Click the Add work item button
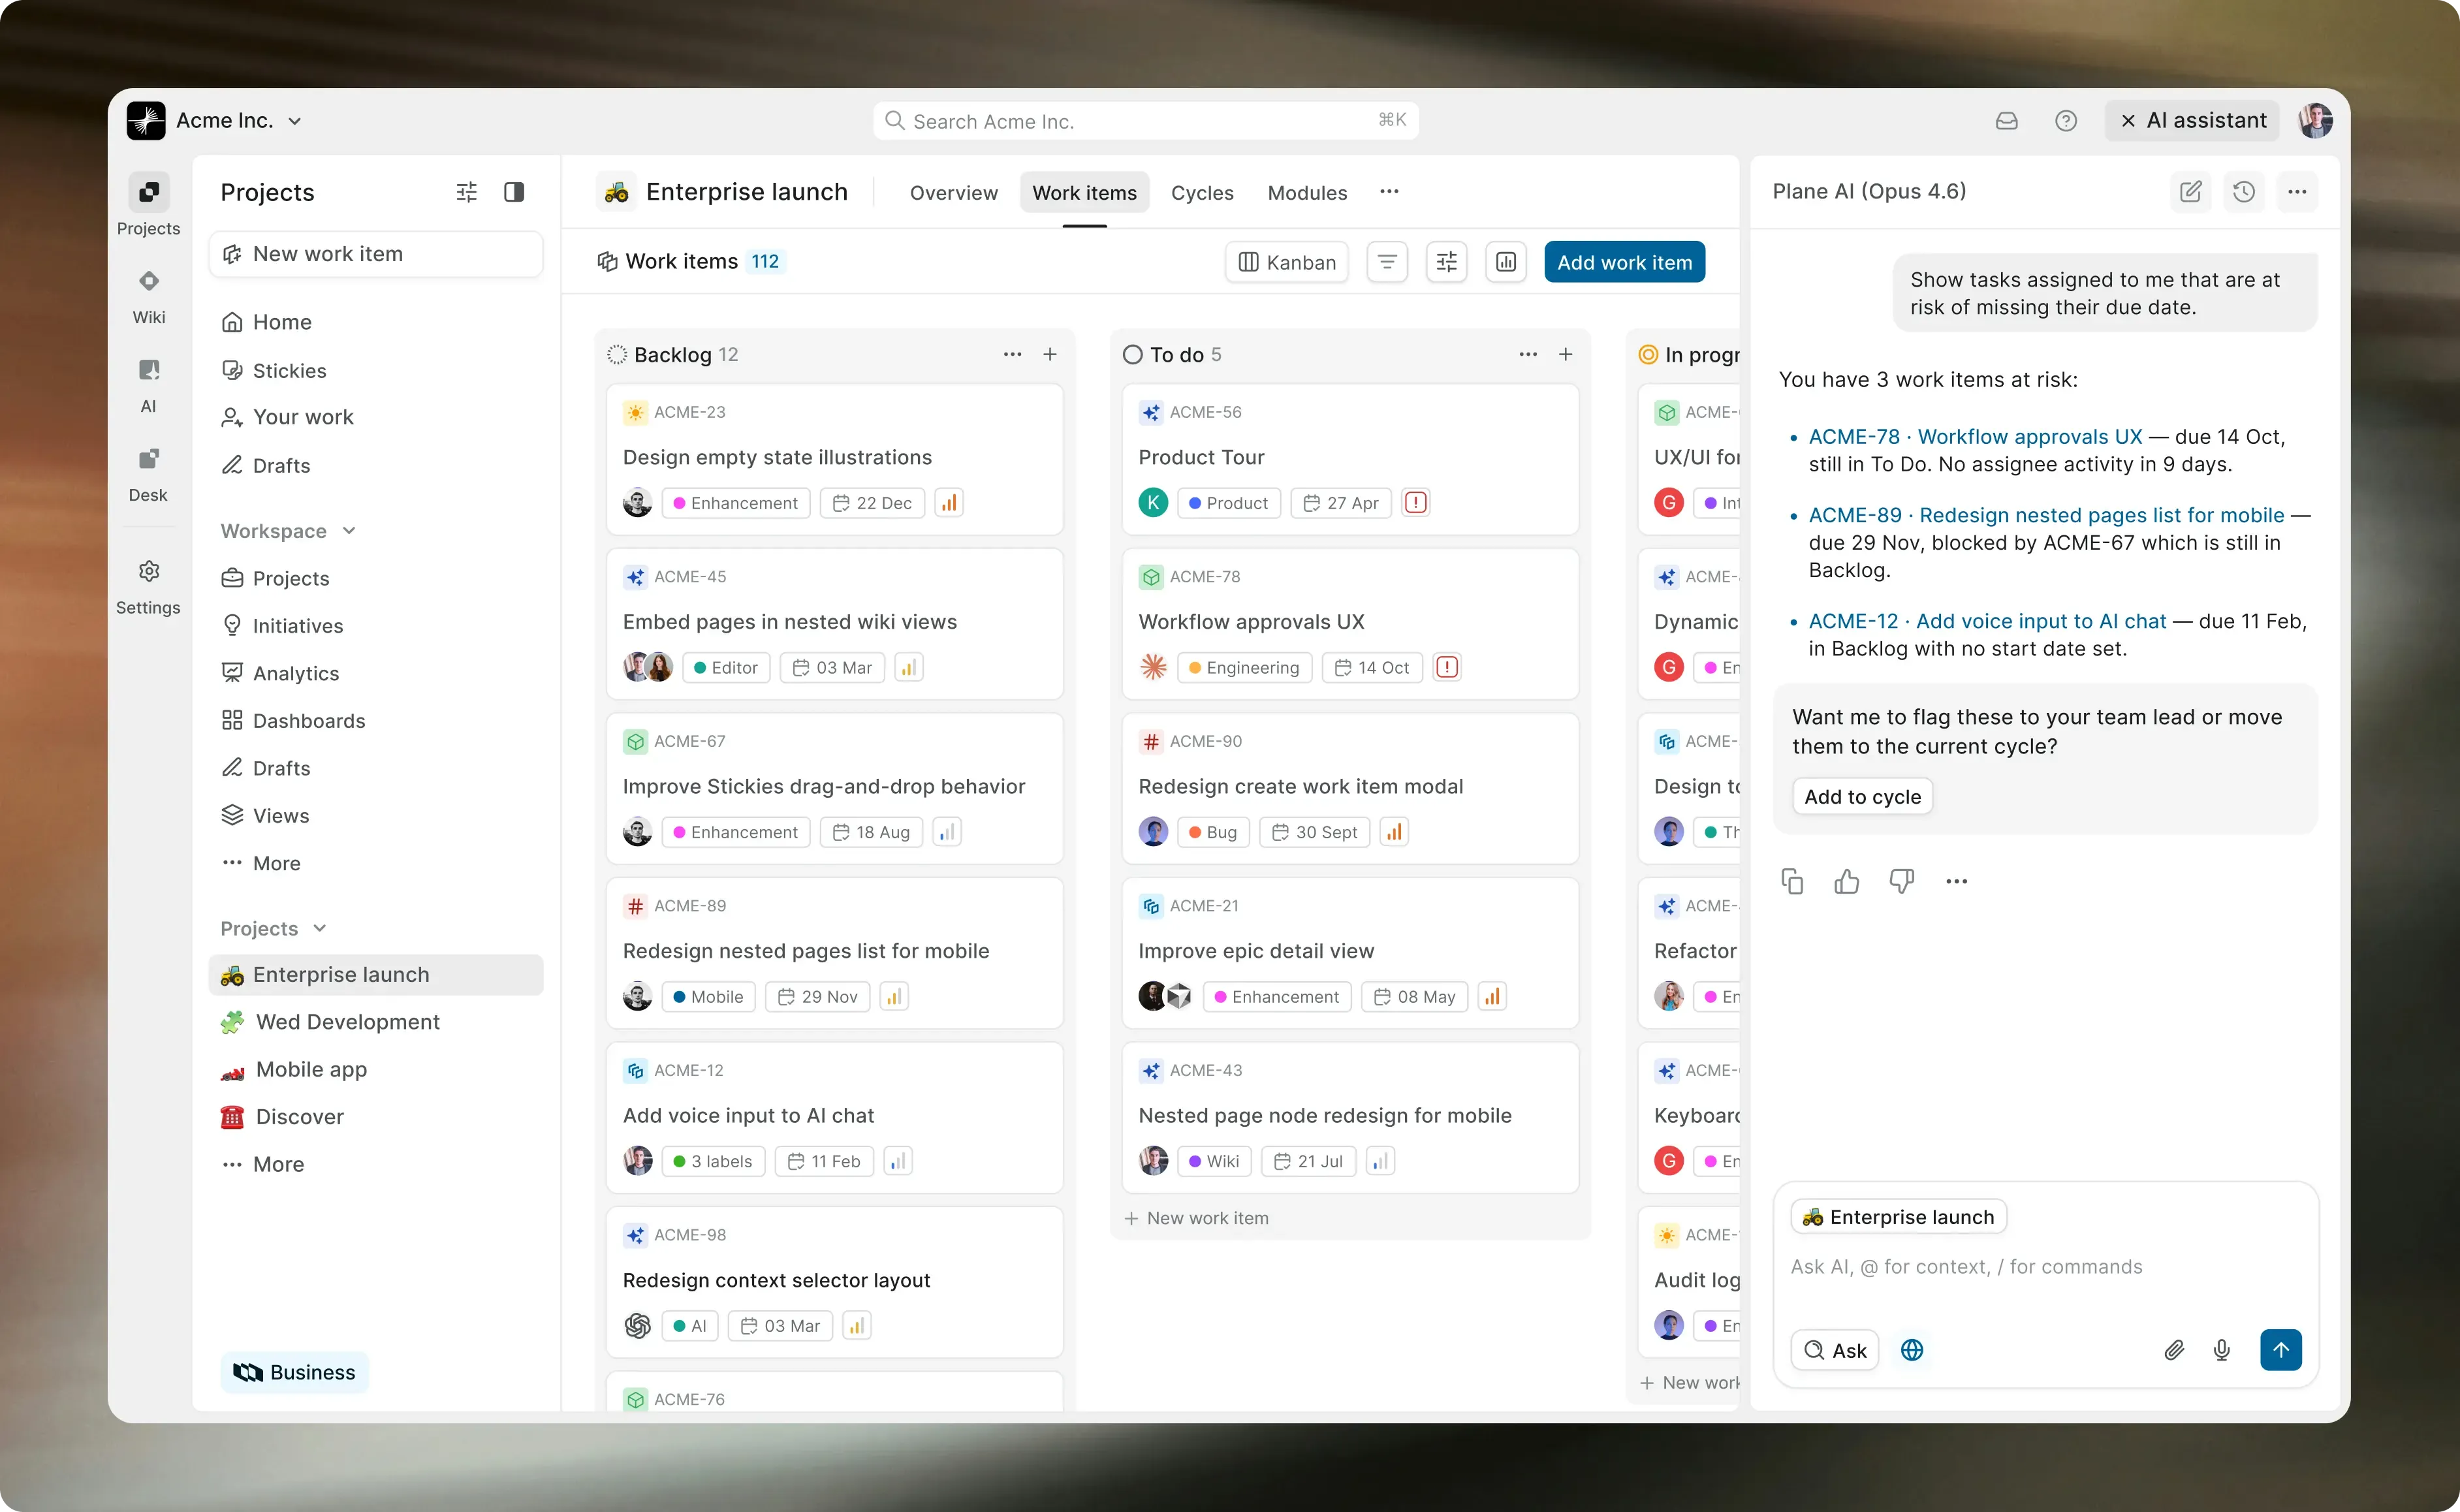 (x=1624, y=262)
